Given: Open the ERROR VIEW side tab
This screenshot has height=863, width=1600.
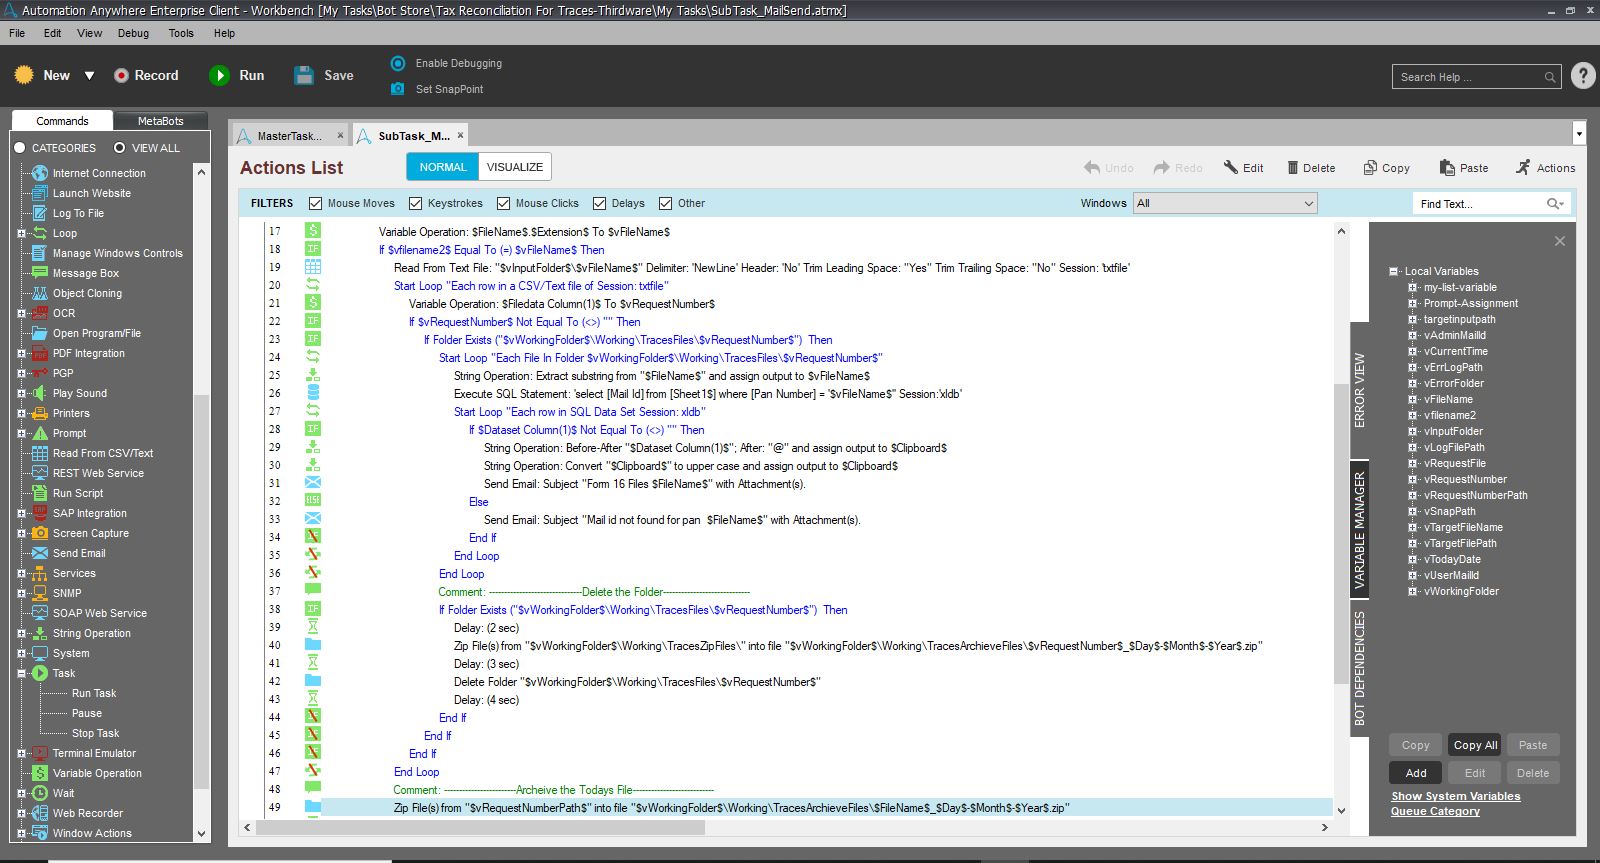Looking at the screenshot, I should (1359, 390).
